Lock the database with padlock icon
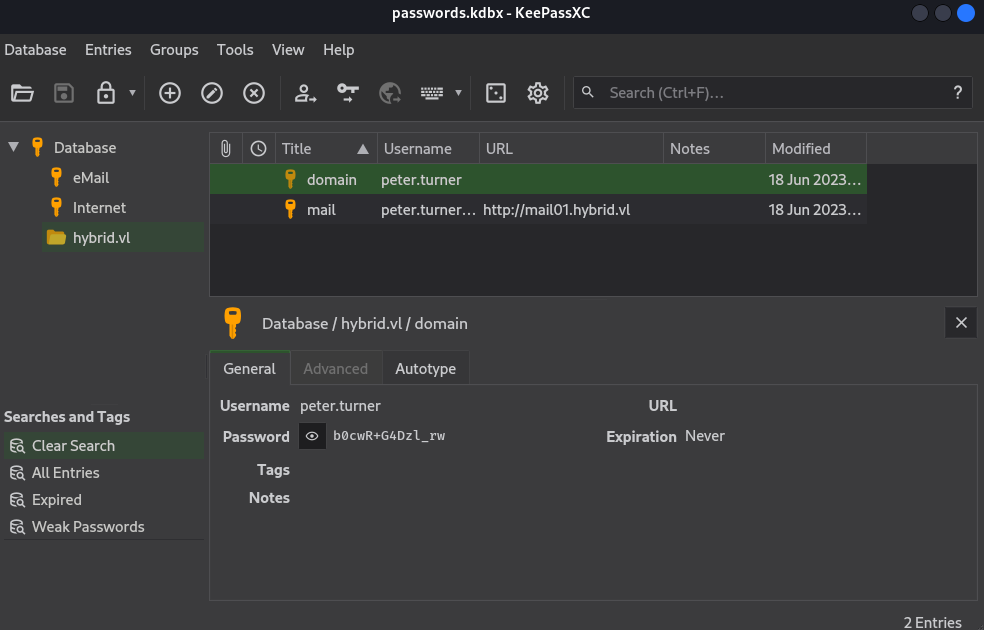 [x=105, y=93]
